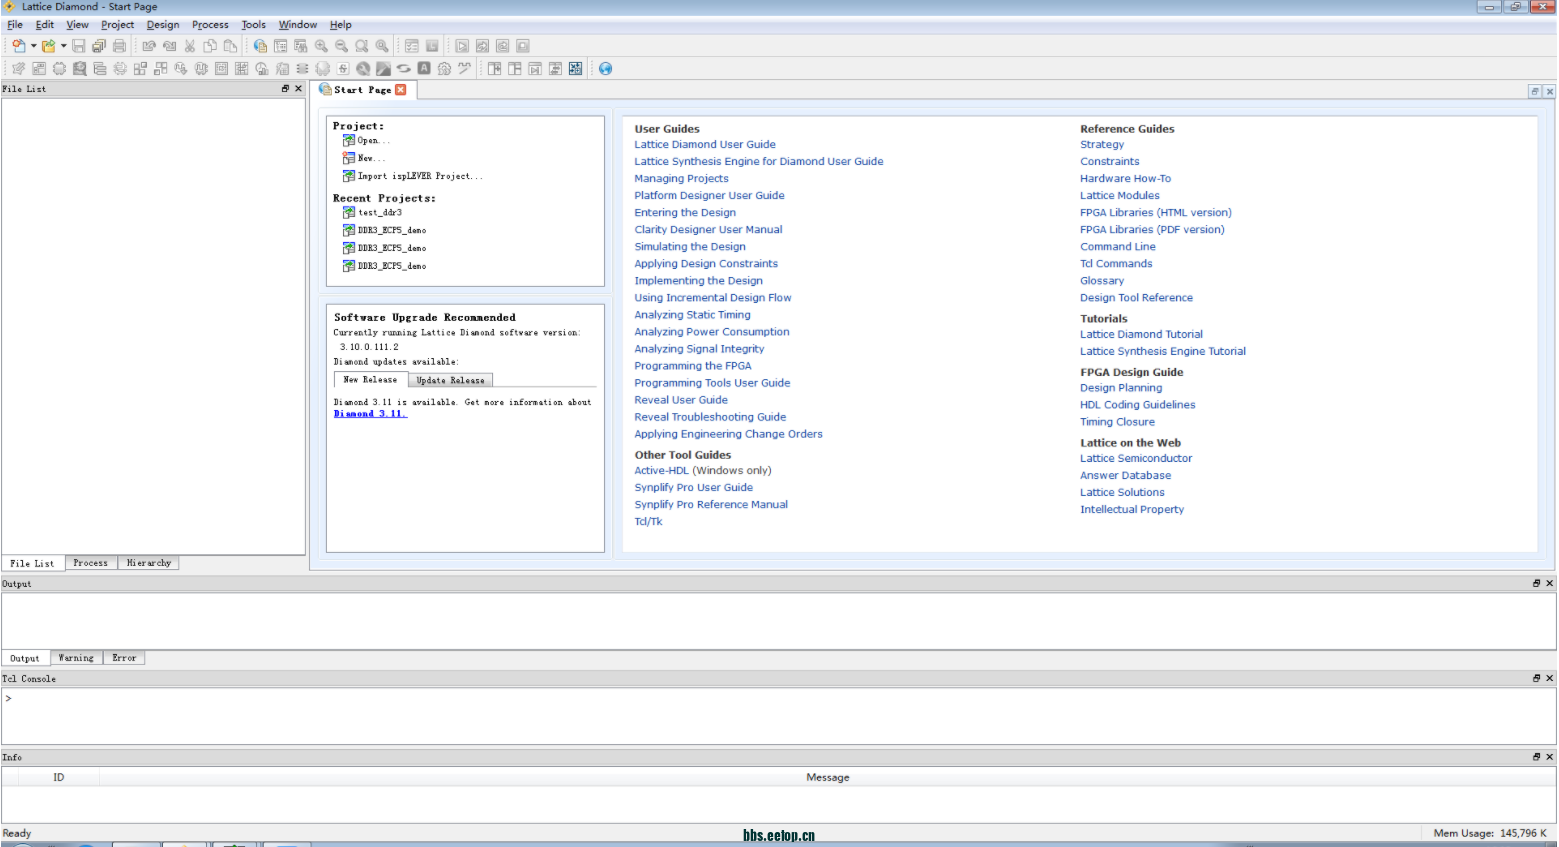Open Lattice Diamond User Guide link

(705, 145)
